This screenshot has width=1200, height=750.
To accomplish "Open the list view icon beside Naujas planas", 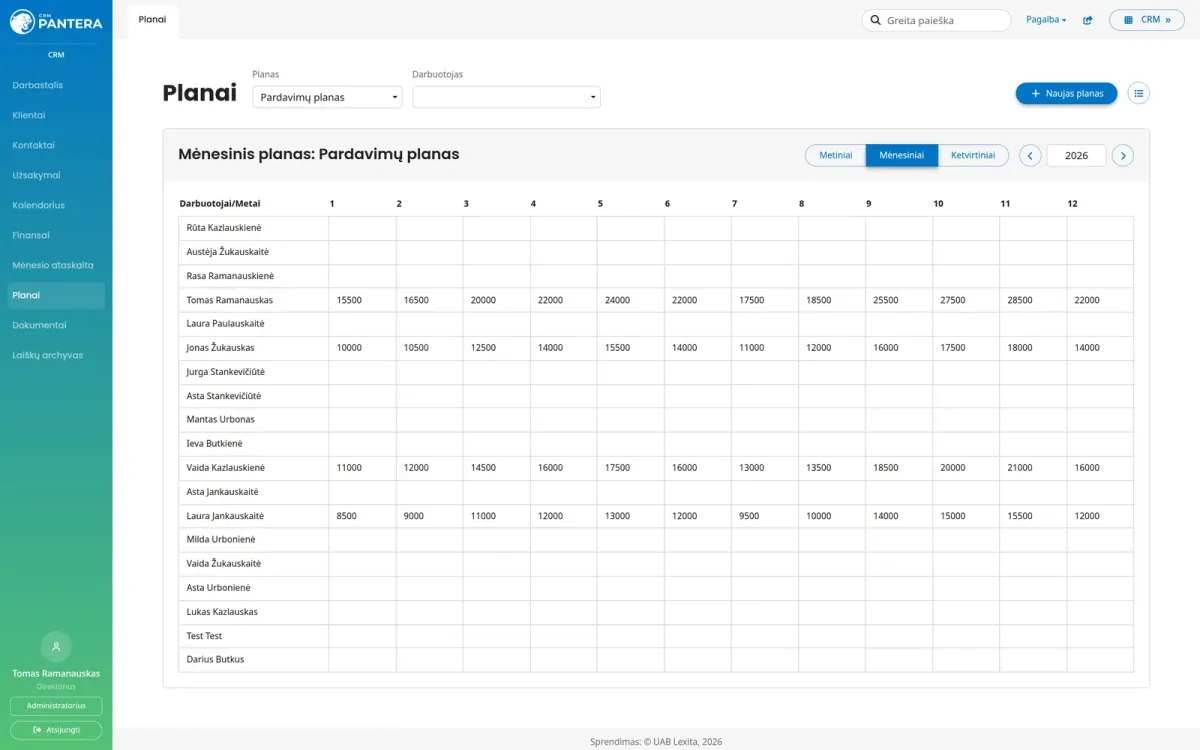I will [1138, 93].
